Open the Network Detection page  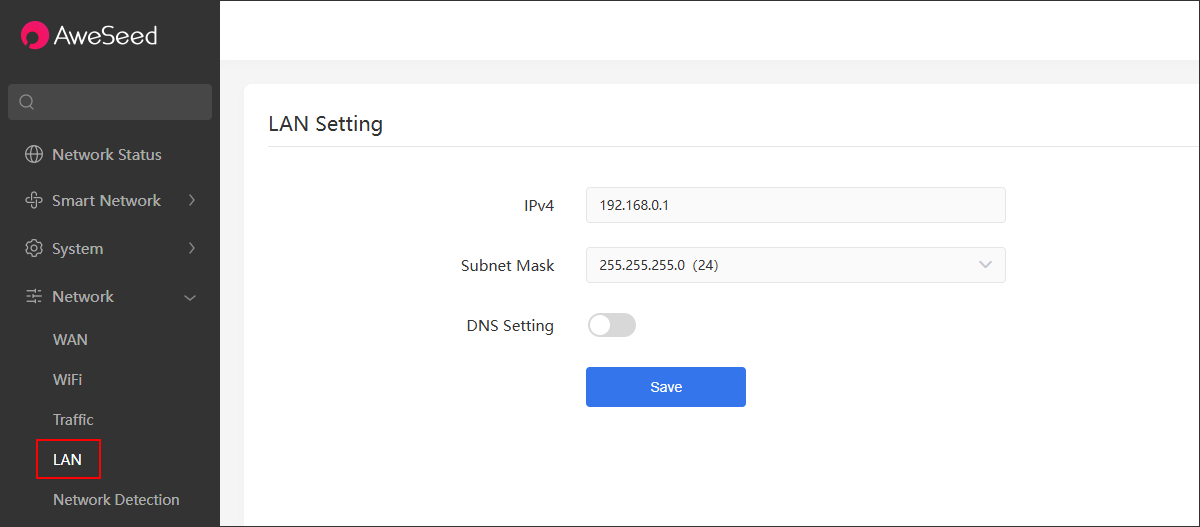pyautogui.click(x=116, y=500)
